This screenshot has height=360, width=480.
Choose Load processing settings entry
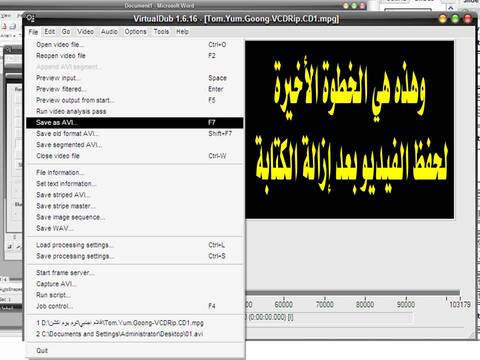[135, 245]
